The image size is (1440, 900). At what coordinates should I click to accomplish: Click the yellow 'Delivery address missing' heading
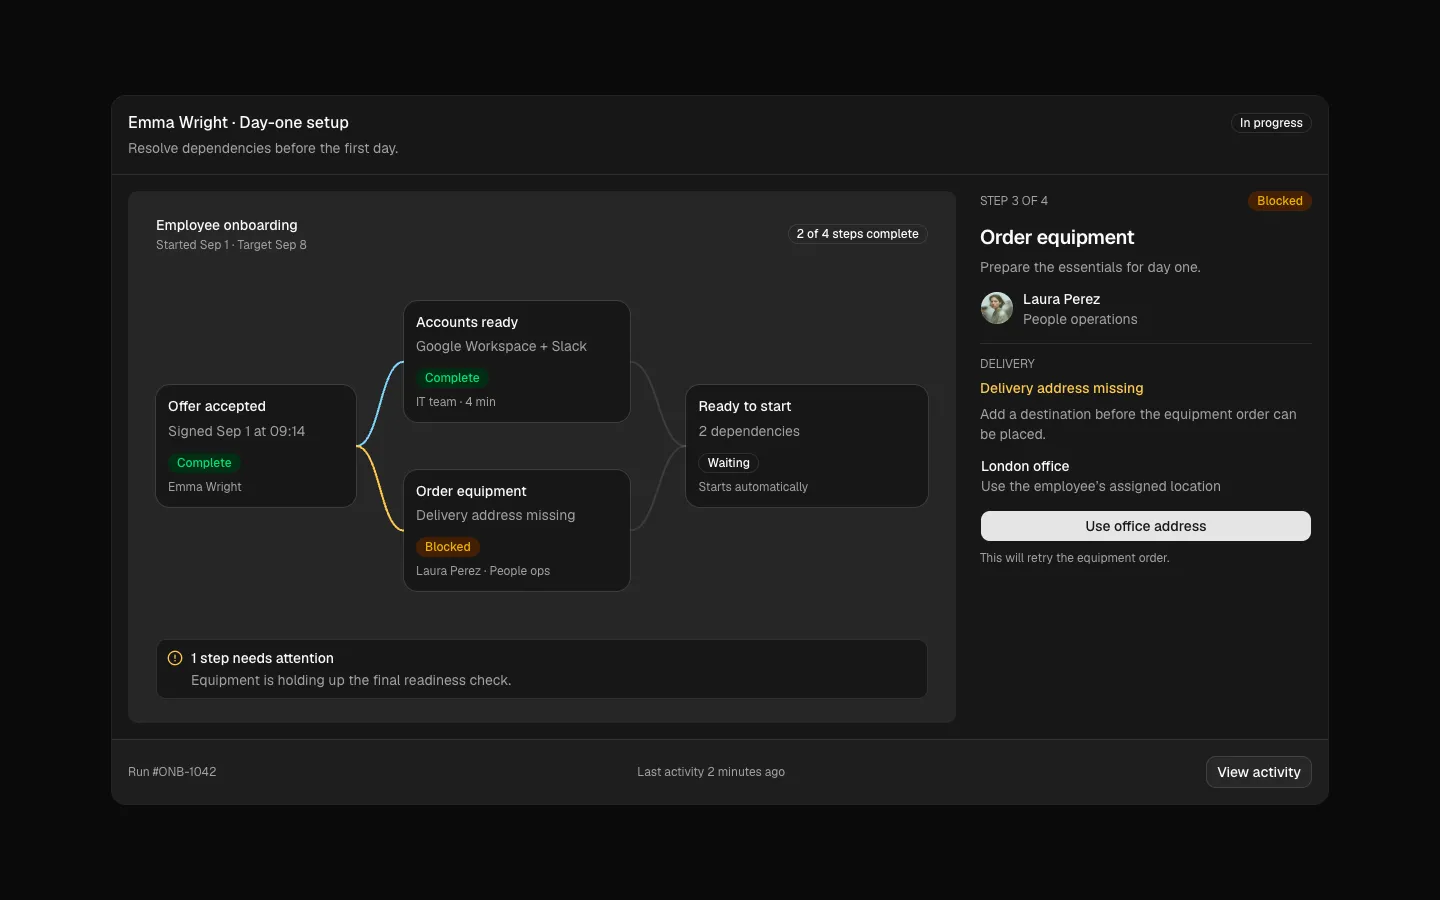point(1062,388)
